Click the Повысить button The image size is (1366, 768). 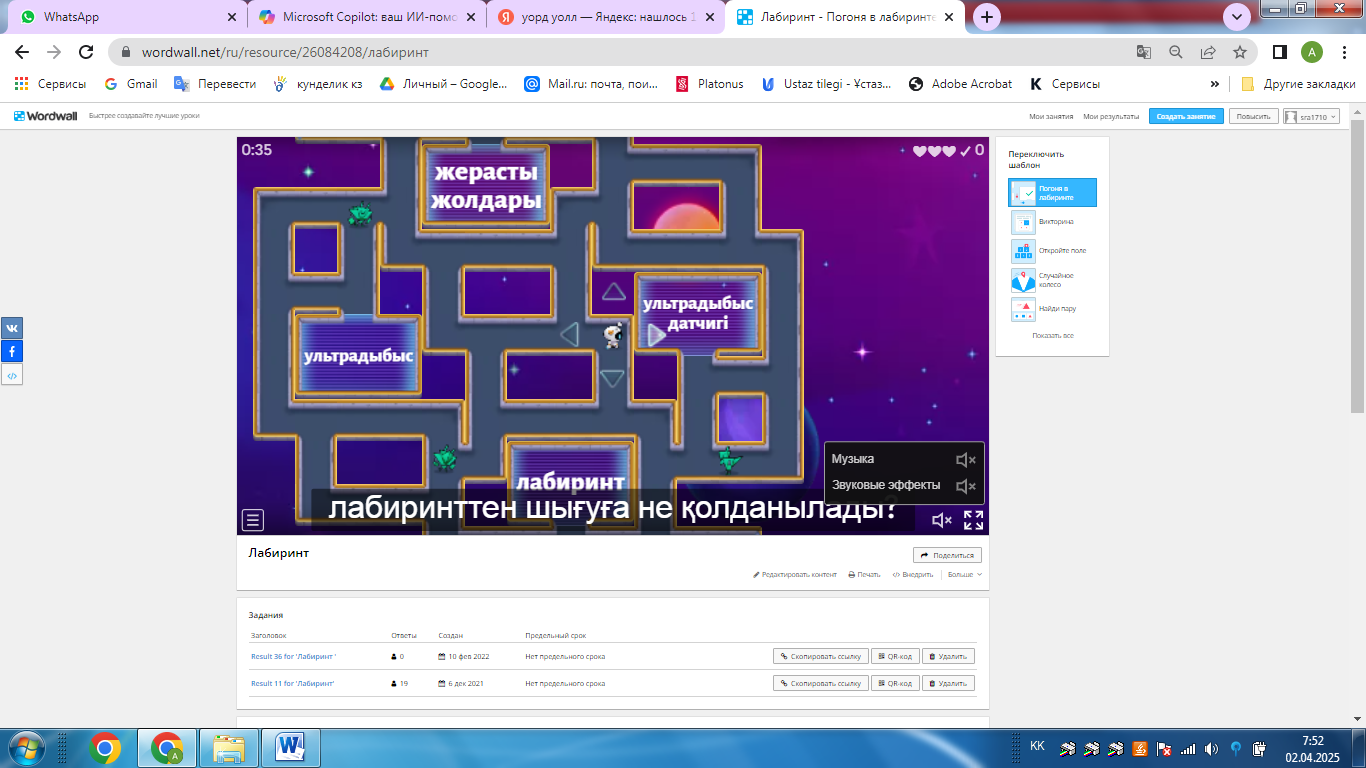click(x=1253, y=116)
